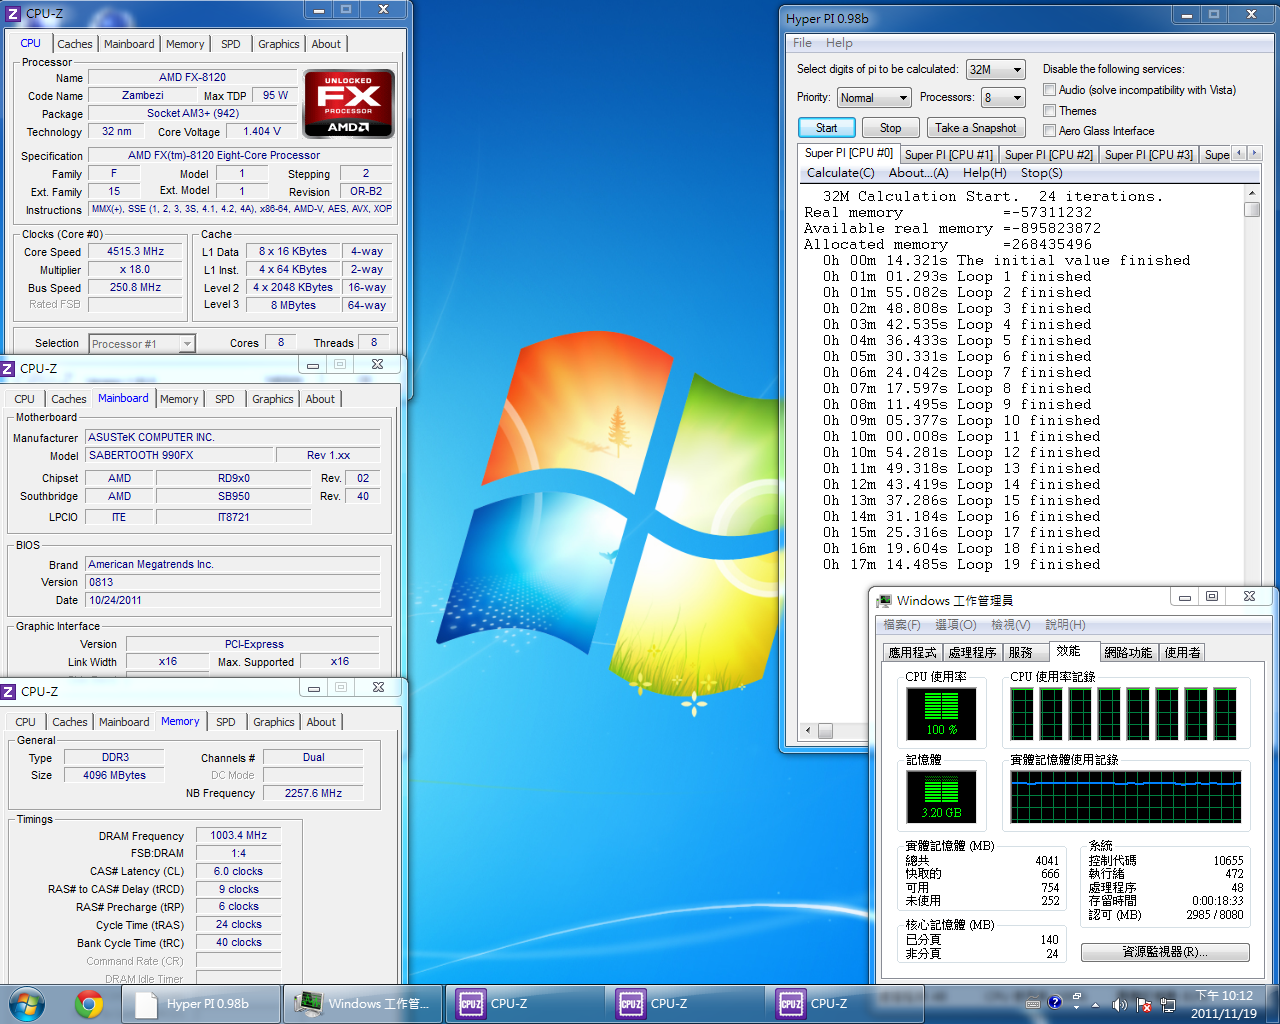
Task: Open 網路功能 tab in Task Manager
Action: pyautogui.click(x=1128, y=652)
